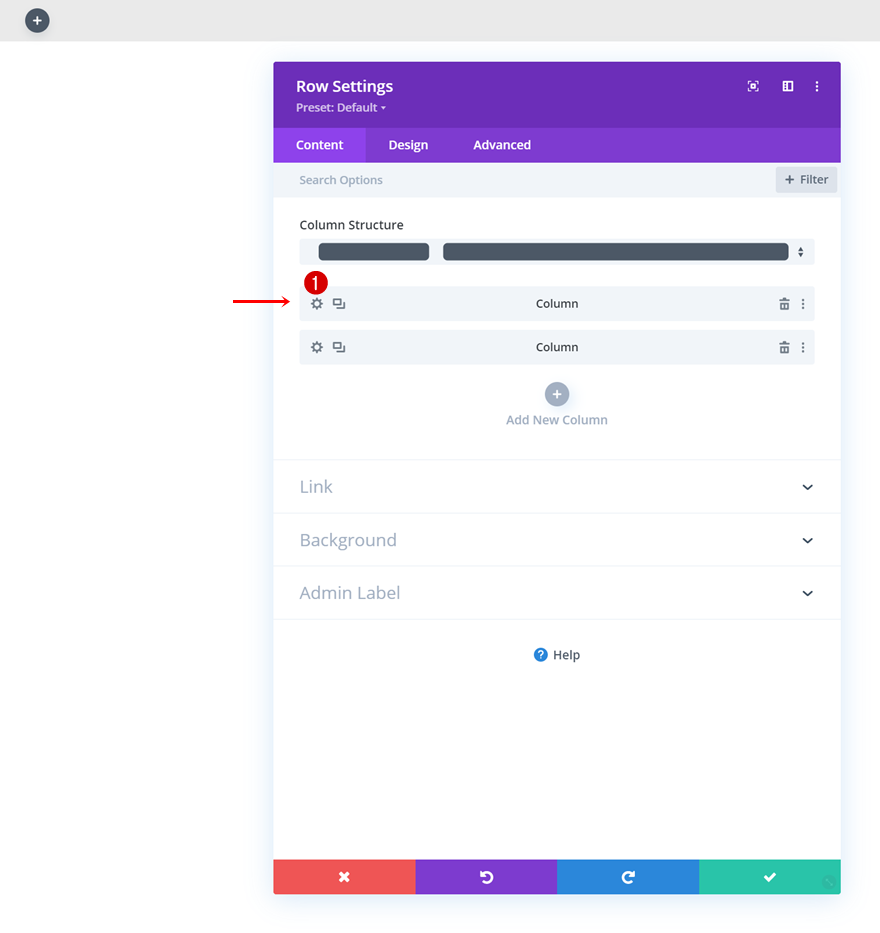880x933 pixels.
Task: Click the blue question mark Help icon
Action: [540, 655]
